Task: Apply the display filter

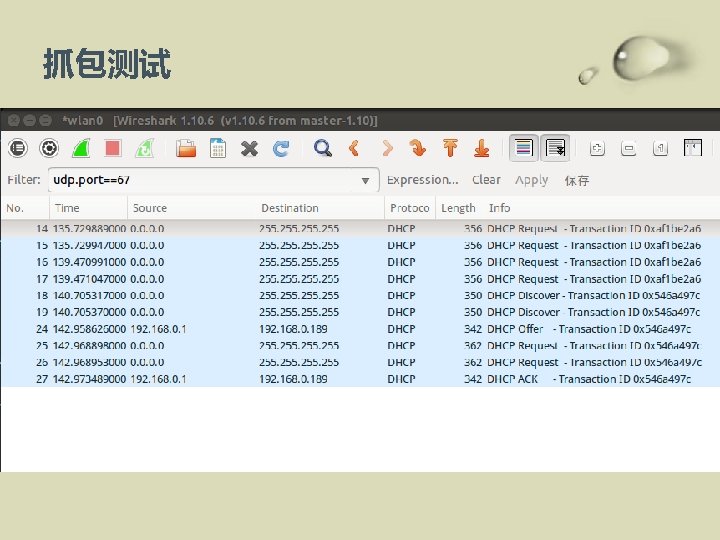Action: click(531, 180)
